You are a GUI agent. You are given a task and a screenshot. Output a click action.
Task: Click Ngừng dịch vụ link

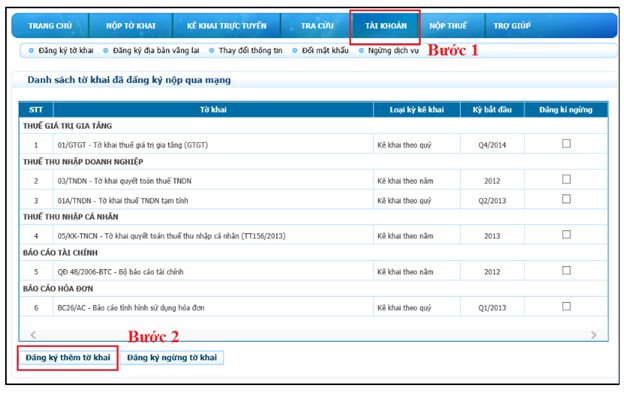point(393,51)
